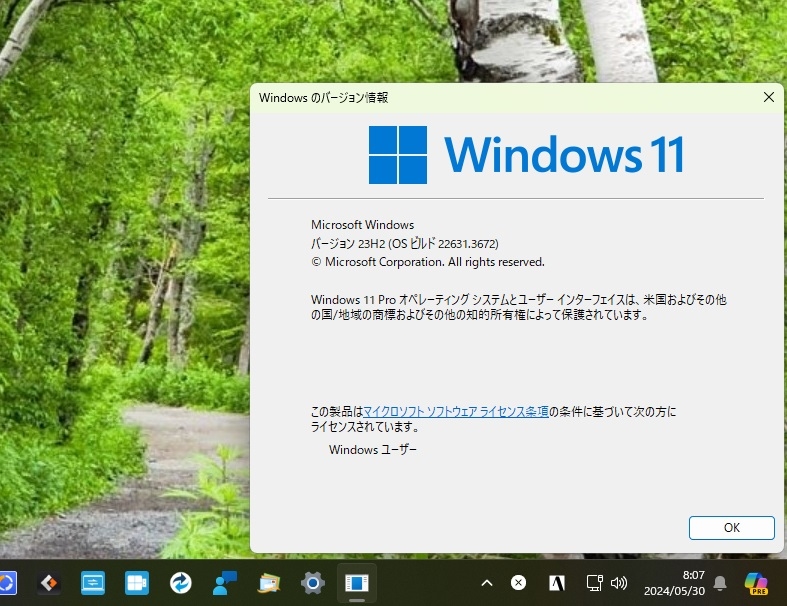Screen dimensions: 787x606
Task: Open the Copilot preview icon
Action: (756, 583)
